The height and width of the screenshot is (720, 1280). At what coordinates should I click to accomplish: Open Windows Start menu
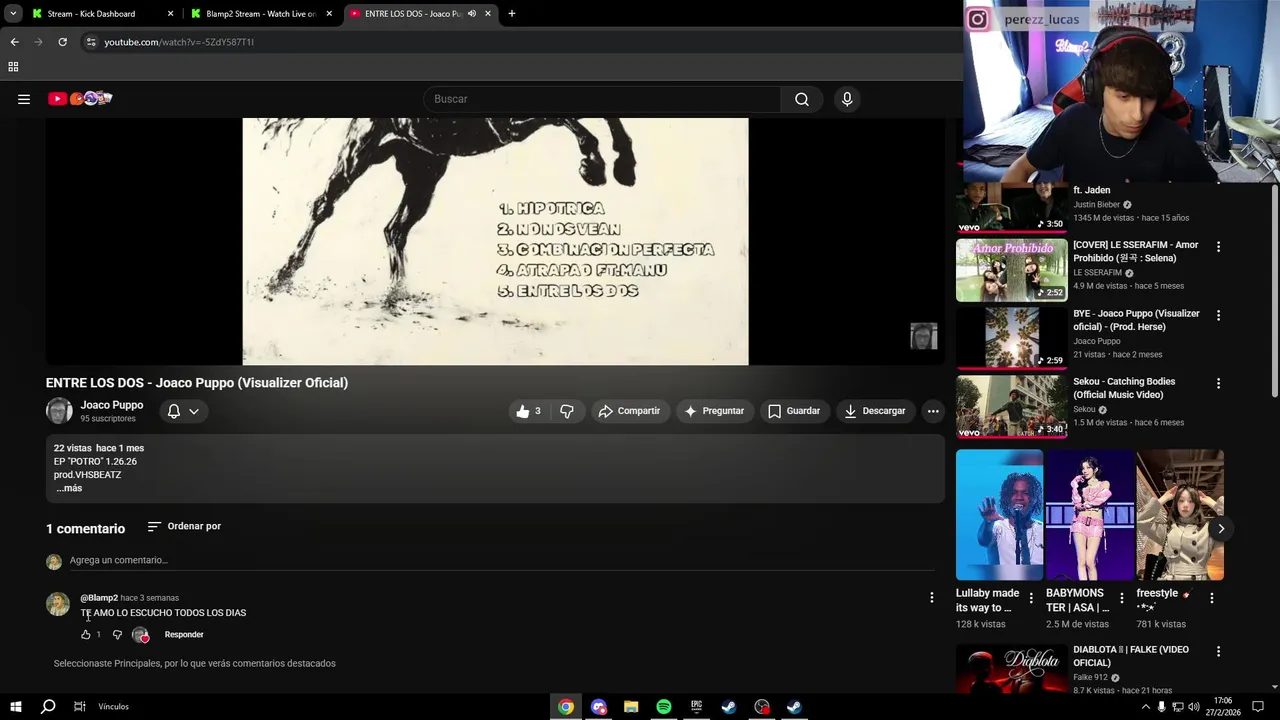15,707
